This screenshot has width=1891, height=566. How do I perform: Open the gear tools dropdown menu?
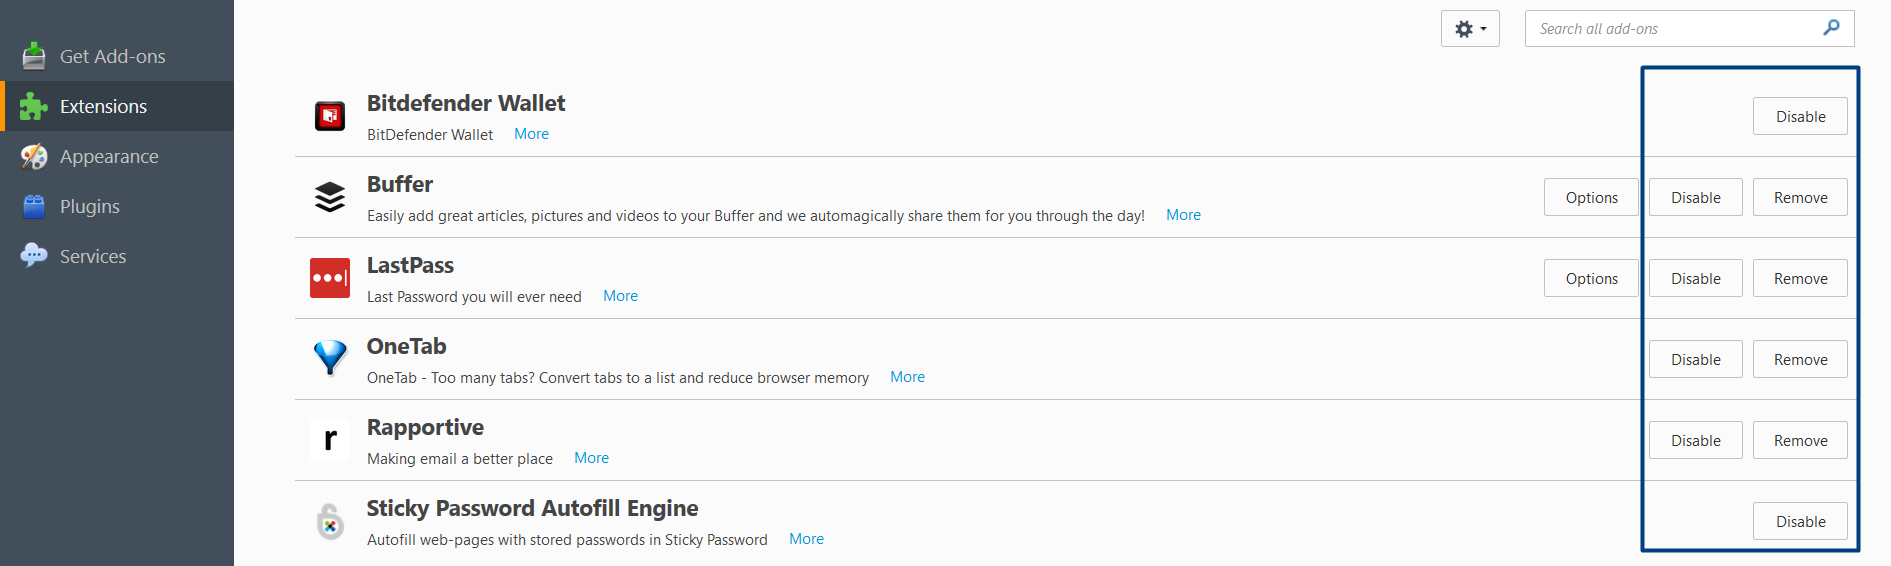point(1470,29)
